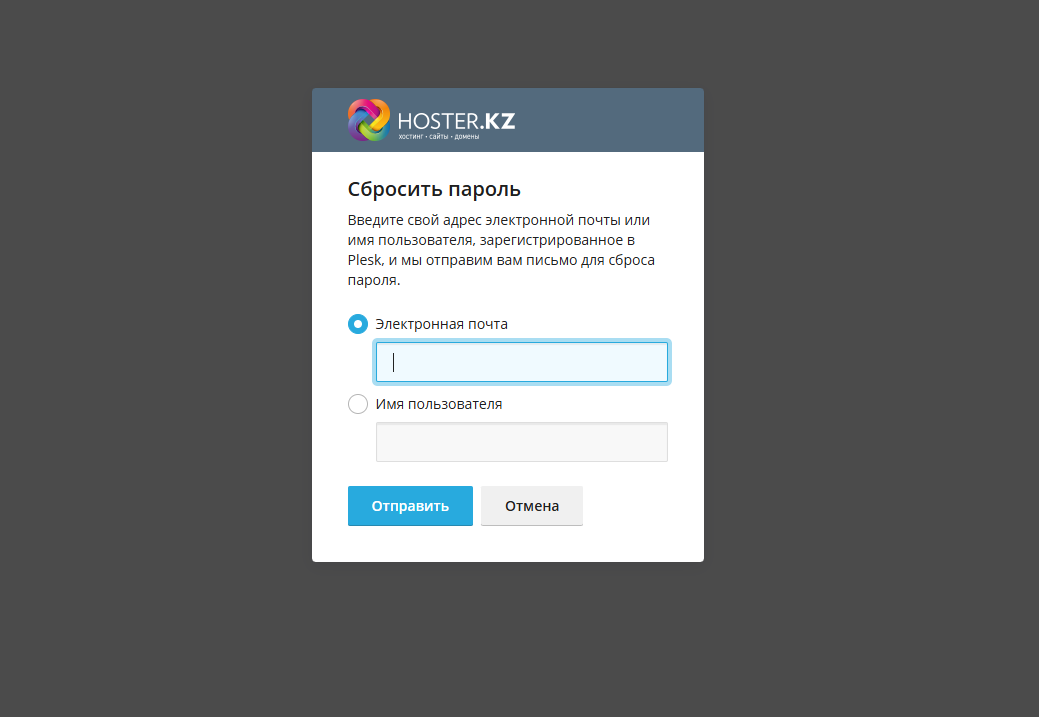Screen dimensions: 1039x717
Task: Click the tagline 'хостинг • сайты • домены'
Action: (x=439, y=137)
